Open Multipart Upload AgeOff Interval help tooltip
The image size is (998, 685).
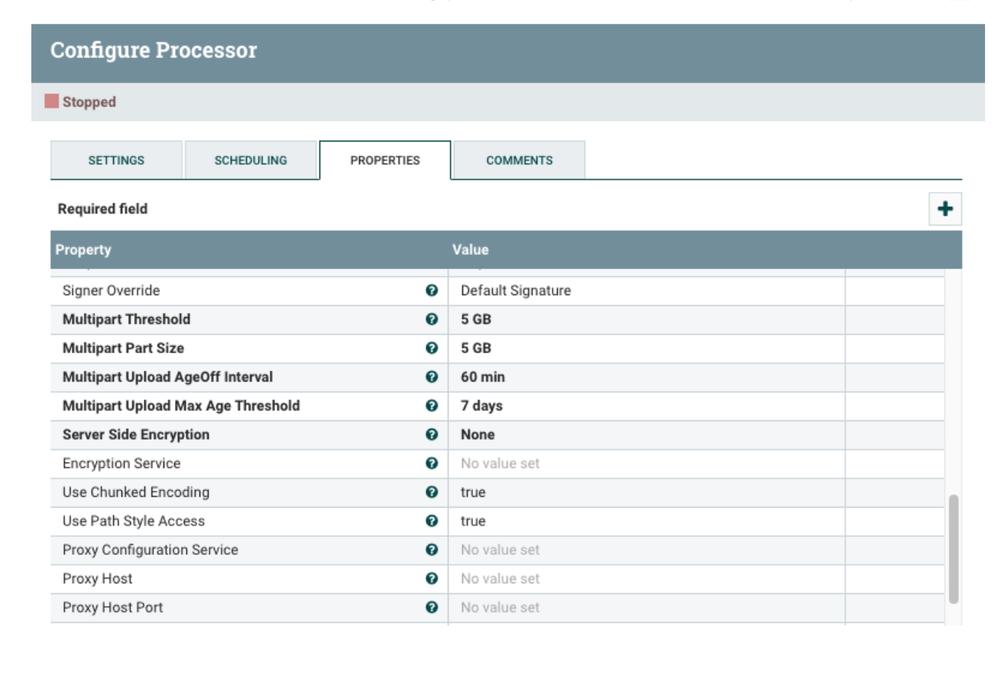(x=431, y=377)
